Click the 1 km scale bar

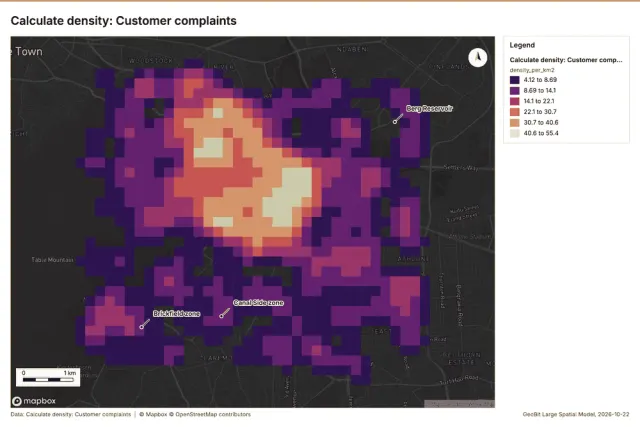tap(48, 377)
